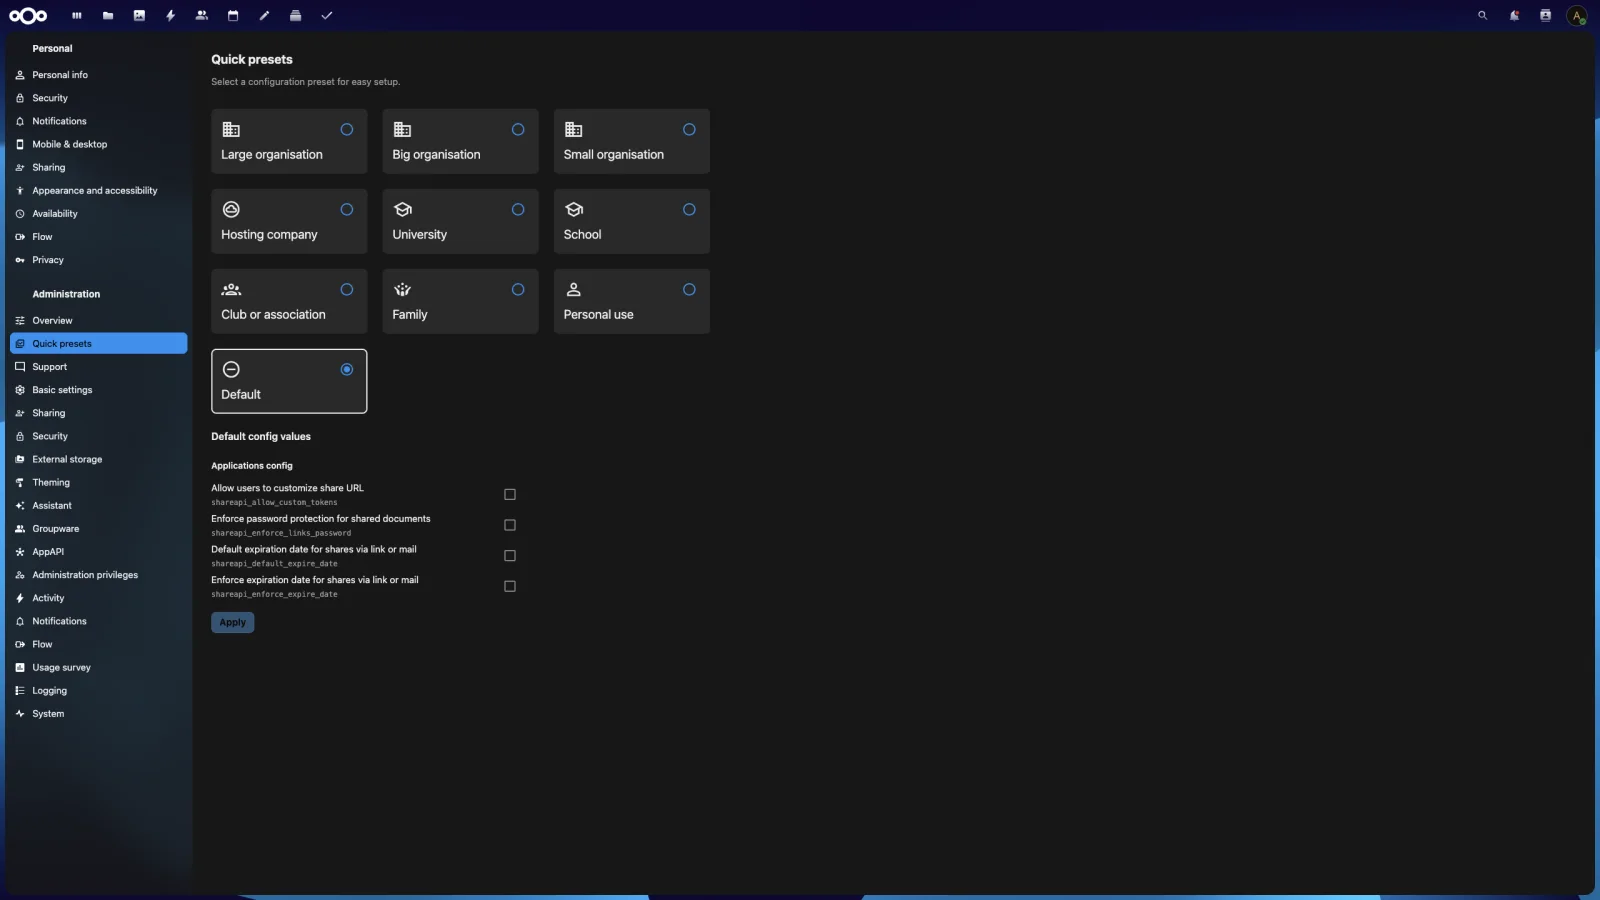Click the Default config values heading

(261, 437)
